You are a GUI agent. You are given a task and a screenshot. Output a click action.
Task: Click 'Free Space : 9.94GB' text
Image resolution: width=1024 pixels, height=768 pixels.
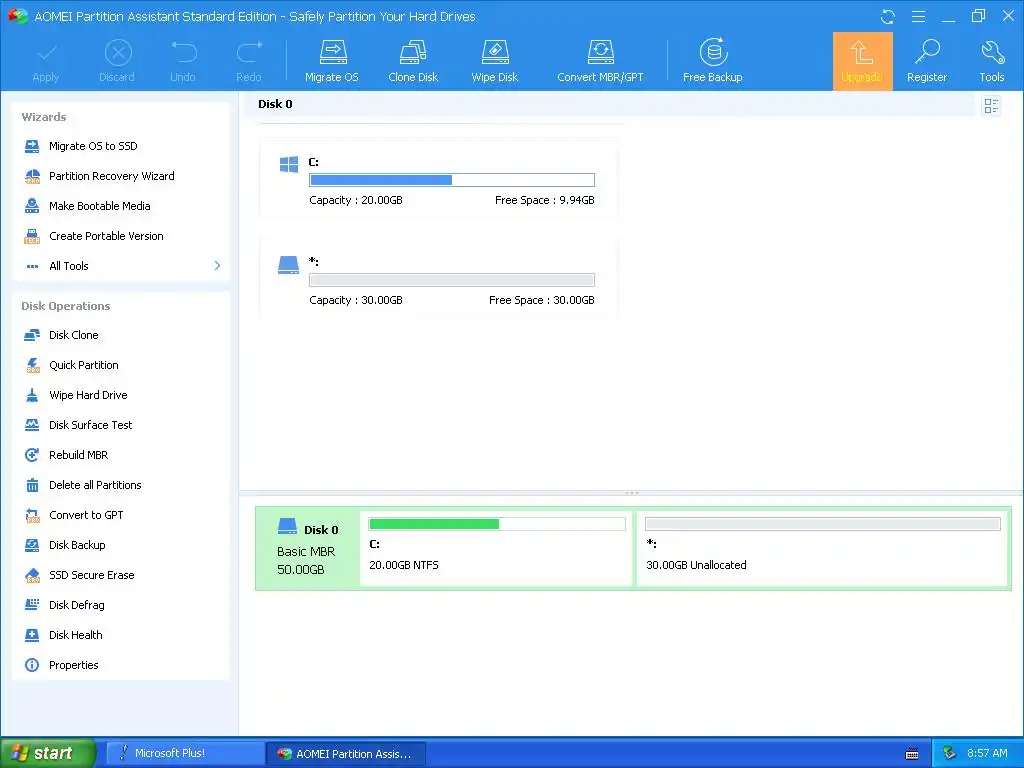(x=545, y=200)
